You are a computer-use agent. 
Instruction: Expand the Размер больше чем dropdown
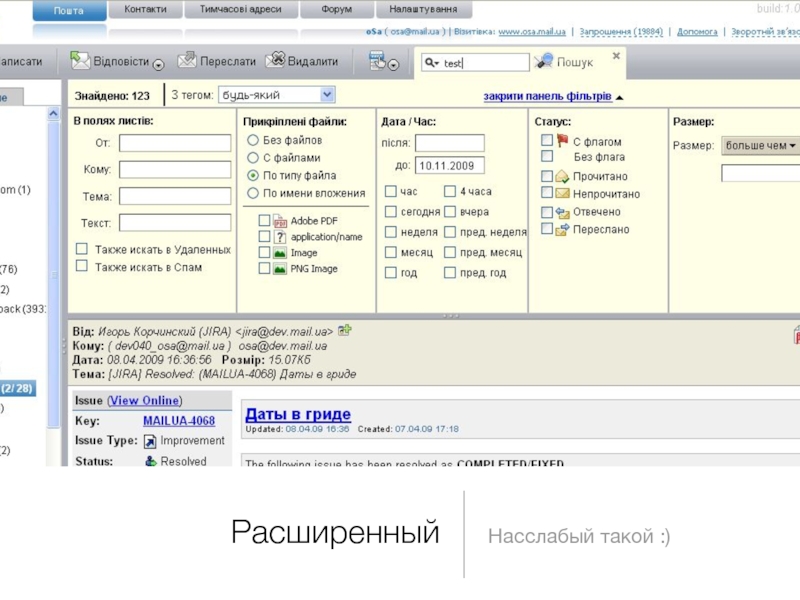tap(761, 146)
